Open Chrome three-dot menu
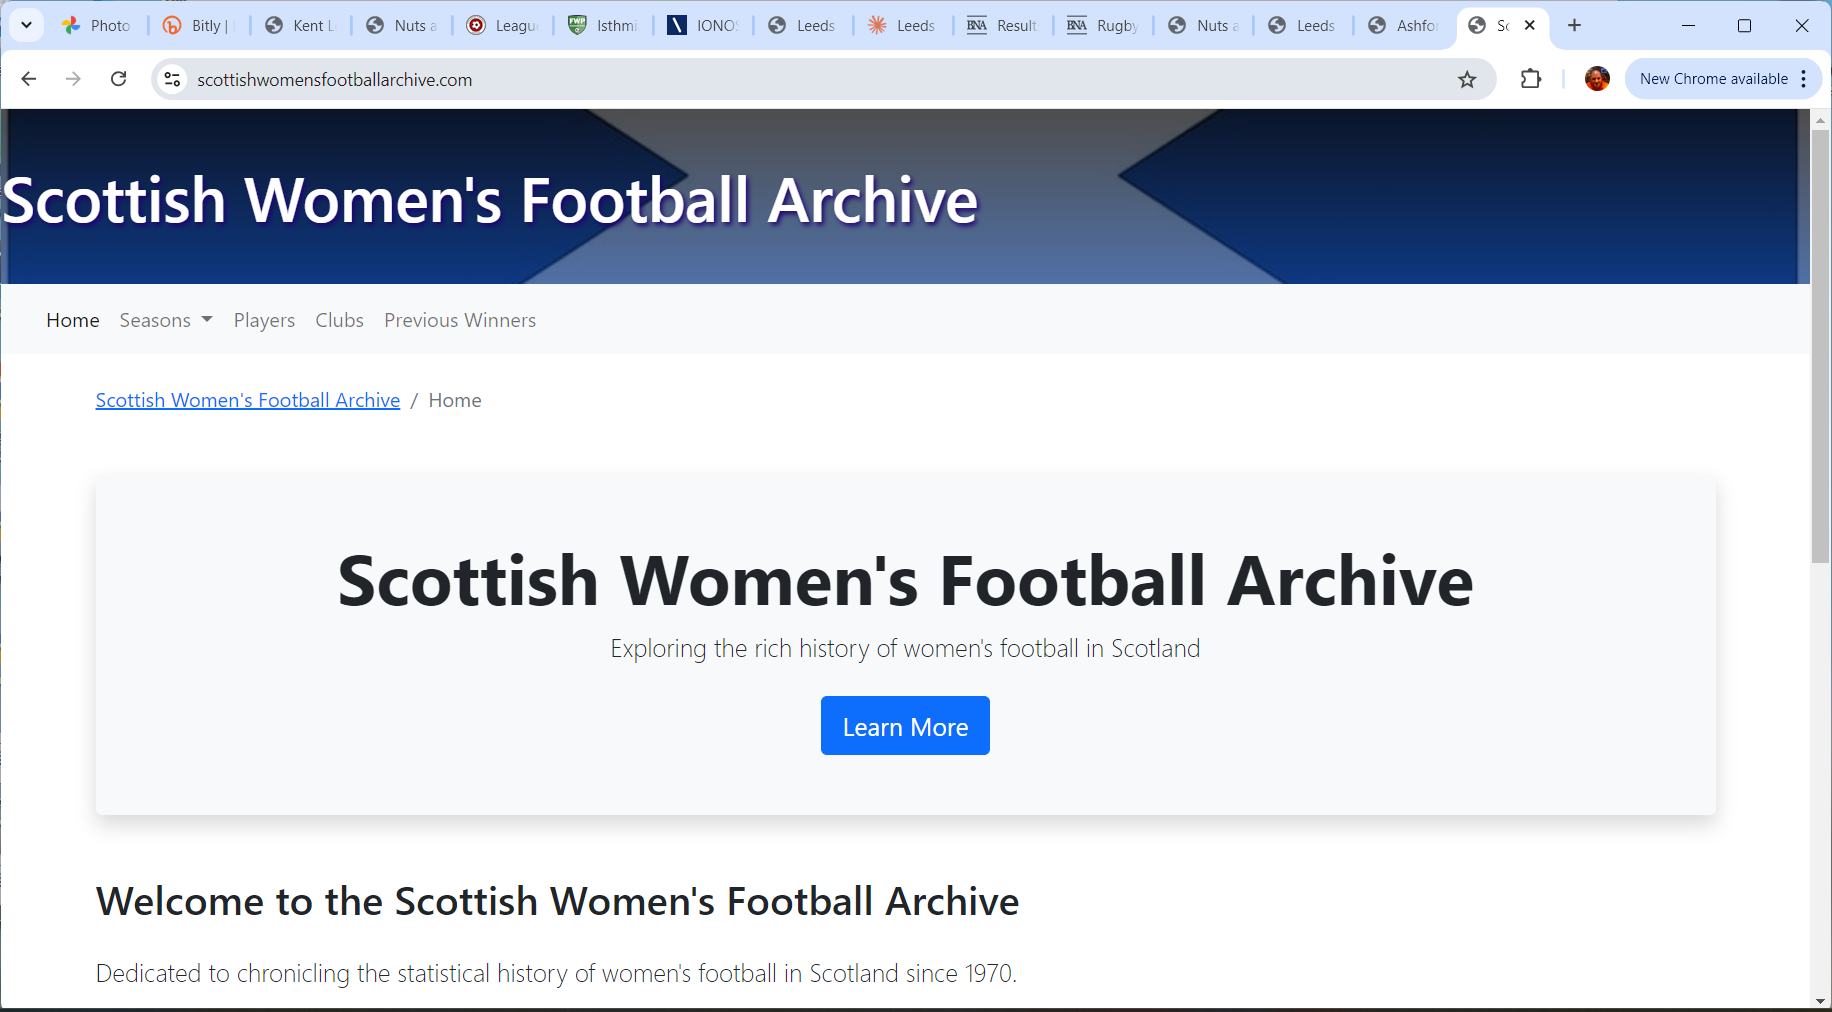Screen dimensions: 1832x1012 (x=1803, y=79)
